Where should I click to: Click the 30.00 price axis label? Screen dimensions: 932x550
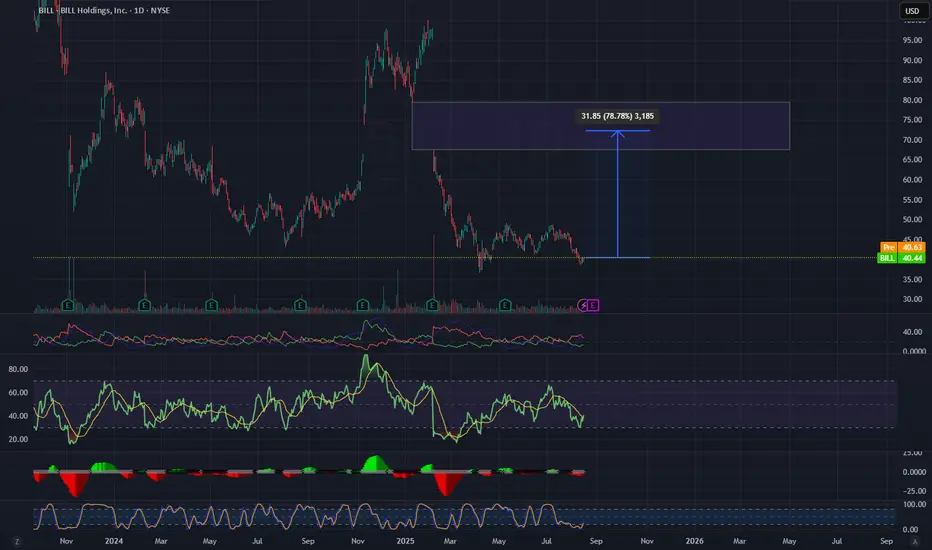coord(912,299)
